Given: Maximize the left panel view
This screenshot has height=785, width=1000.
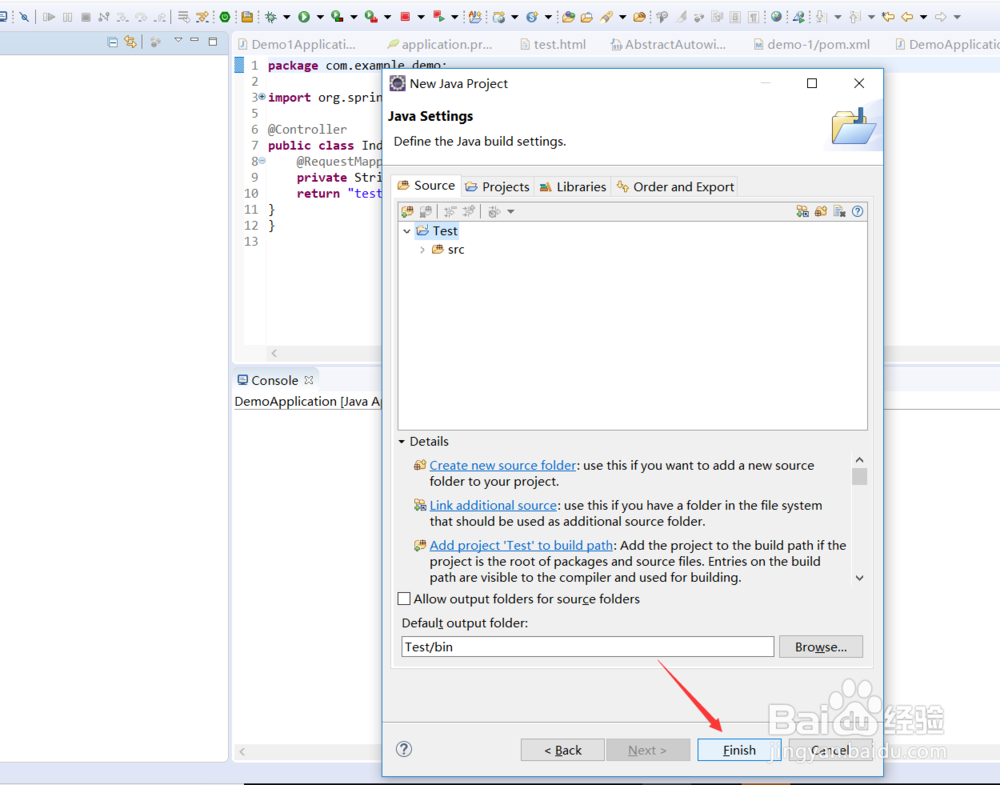Looking at the screenshot, I should 213,41.
